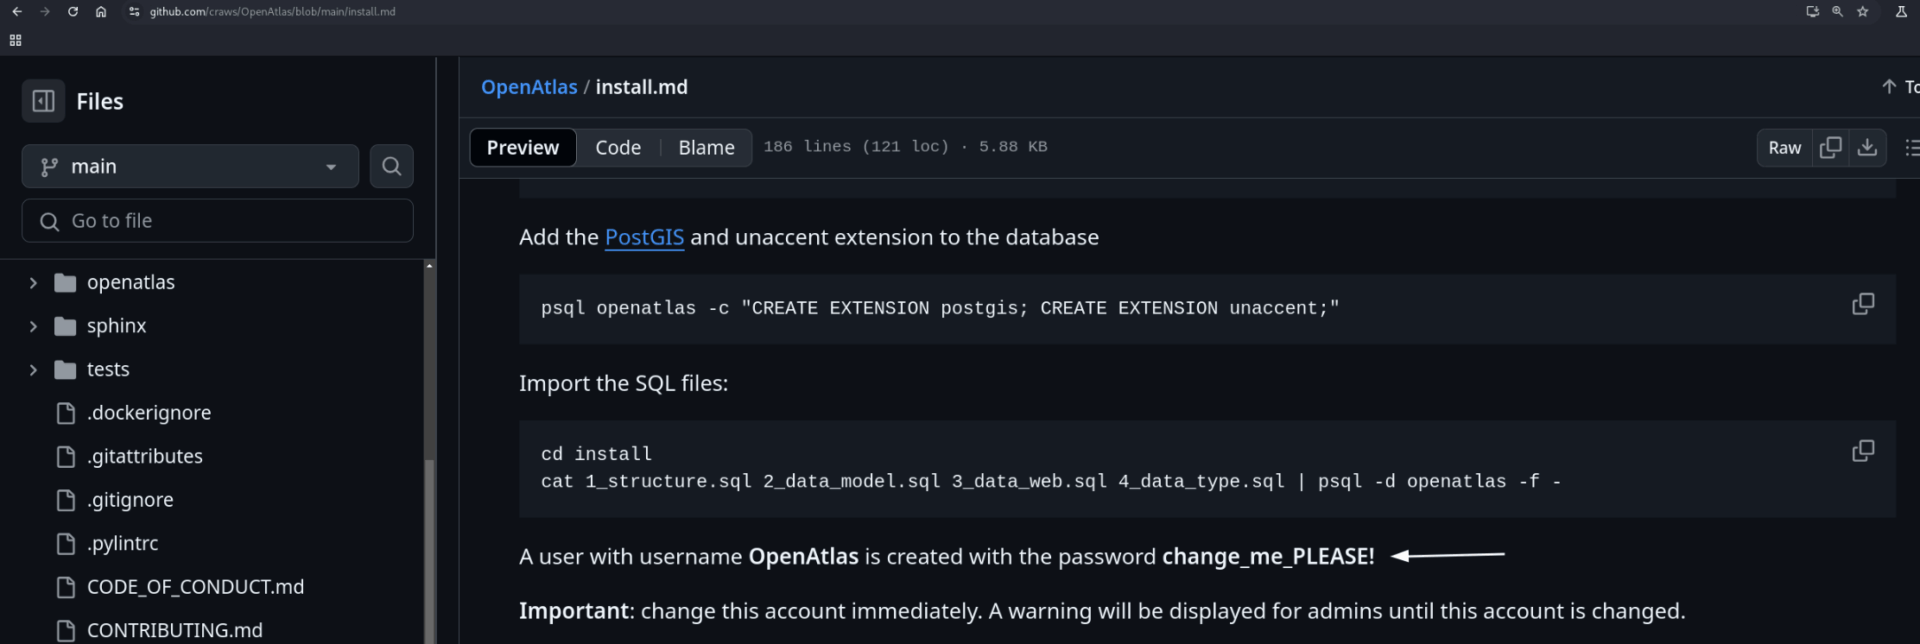Expand the openatlas folder

[33, 283]
